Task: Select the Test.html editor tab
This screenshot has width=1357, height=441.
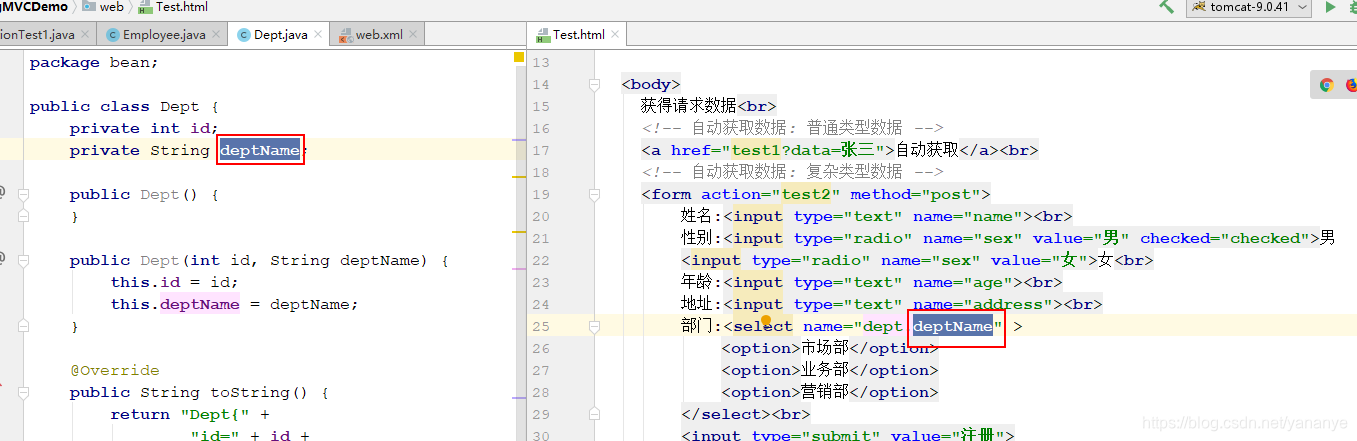Action: click(x=578, y=34)
